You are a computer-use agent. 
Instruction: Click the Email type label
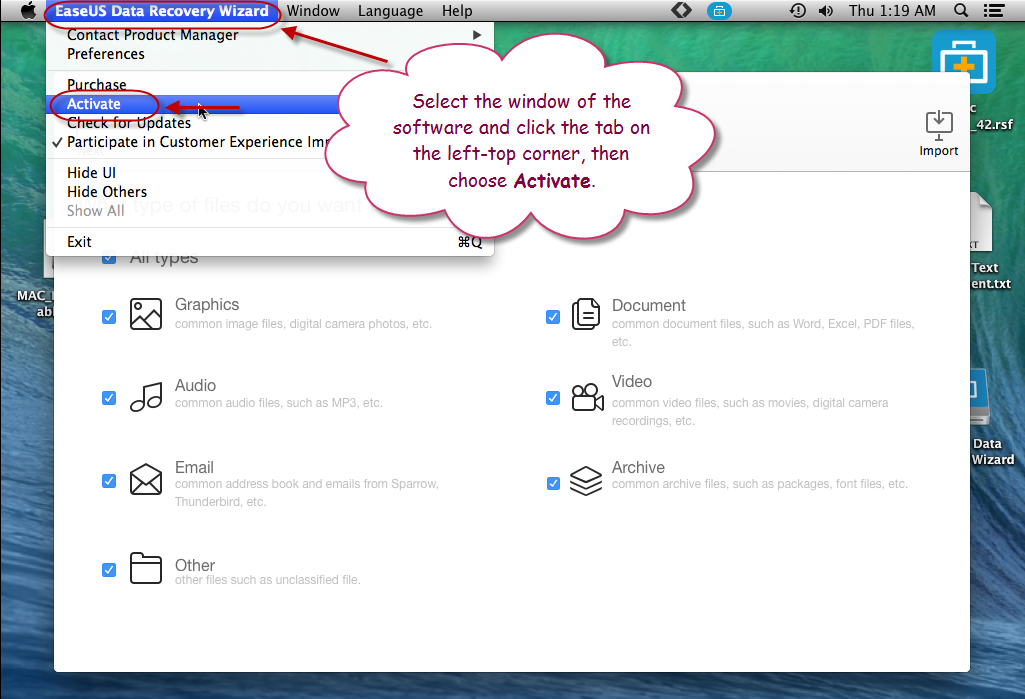pyautogui.click(x=194, y=467)
